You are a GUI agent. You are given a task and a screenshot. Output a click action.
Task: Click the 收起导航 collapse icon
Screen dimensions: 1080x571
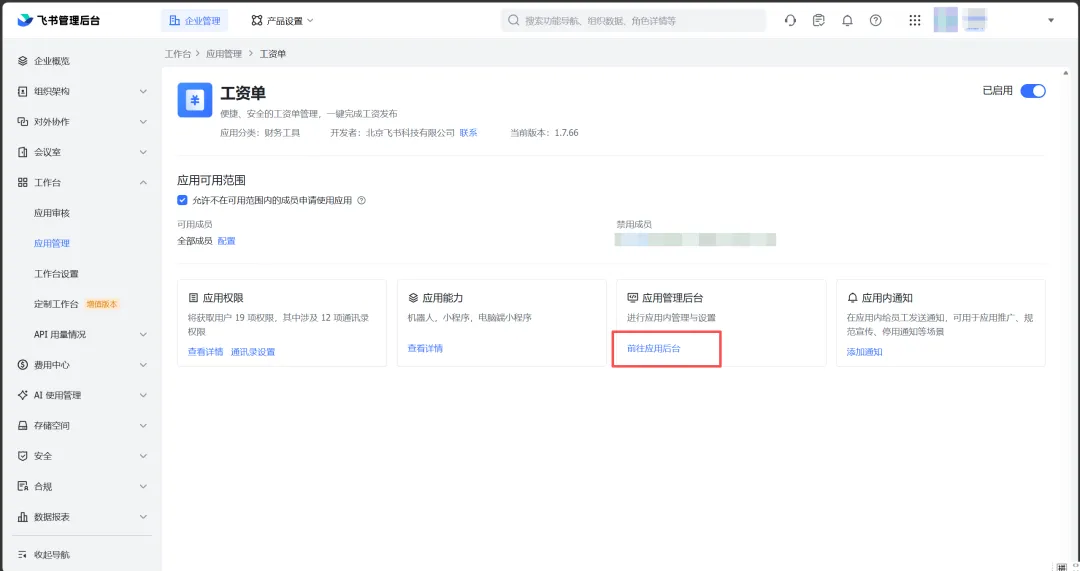pos(23,554)
